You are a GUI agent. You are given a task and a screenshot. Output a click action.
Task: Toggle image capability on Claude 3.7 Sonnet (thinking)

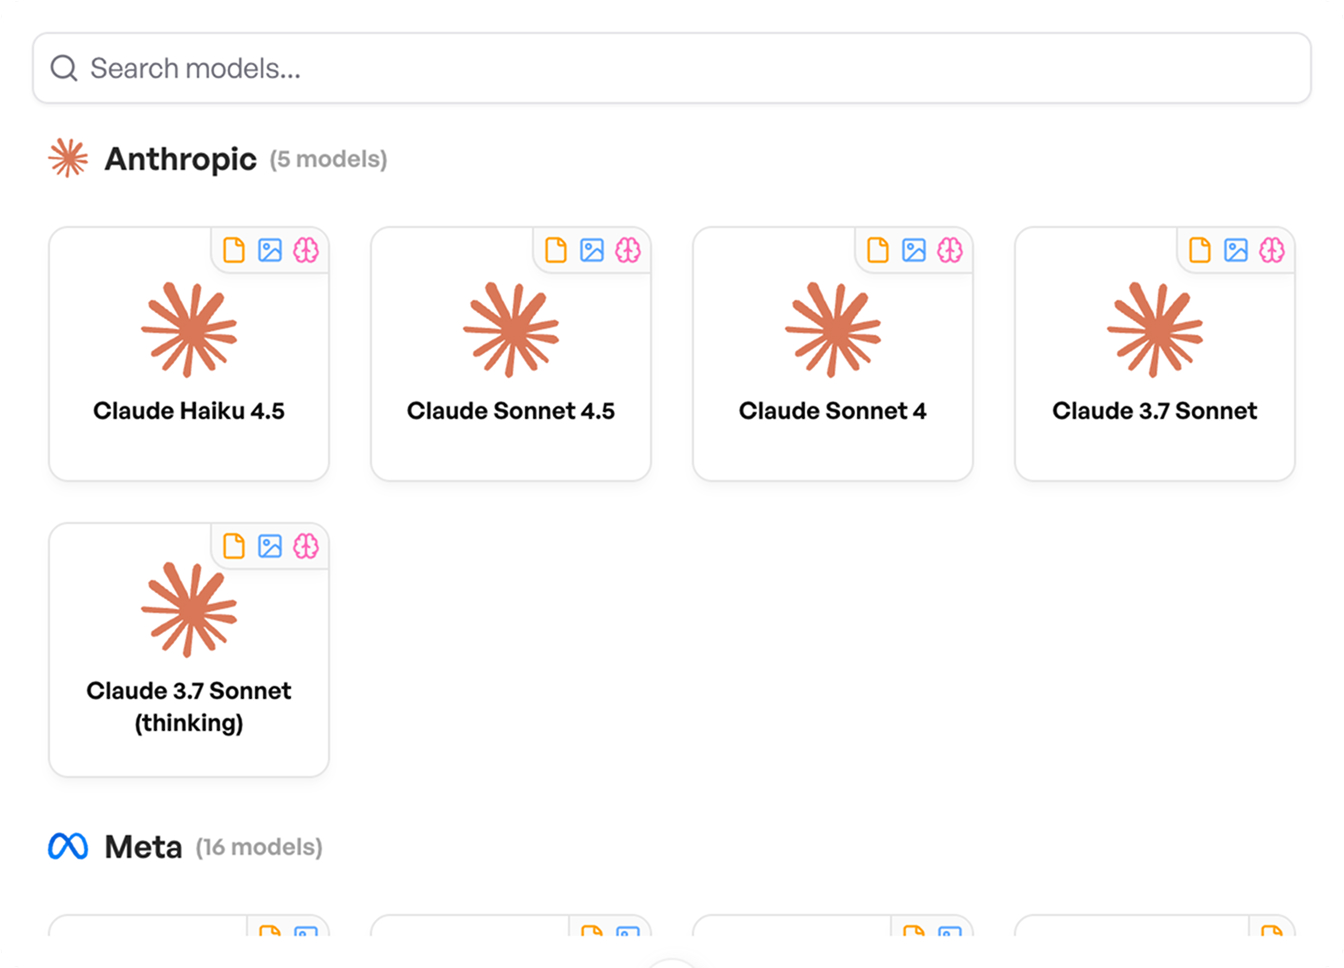[x=270, y=546]
